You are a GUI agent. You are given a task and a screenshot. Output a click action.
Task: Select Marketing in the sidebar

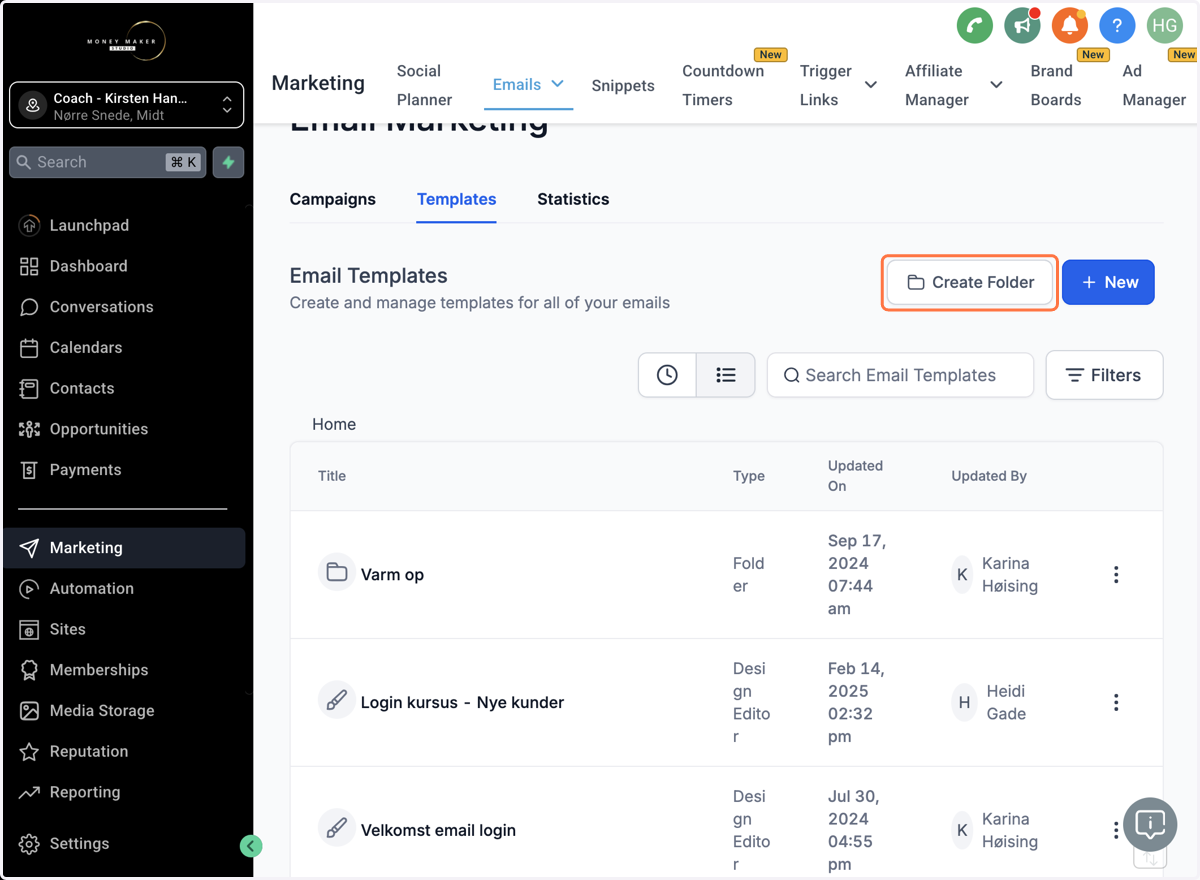[126, 548]
